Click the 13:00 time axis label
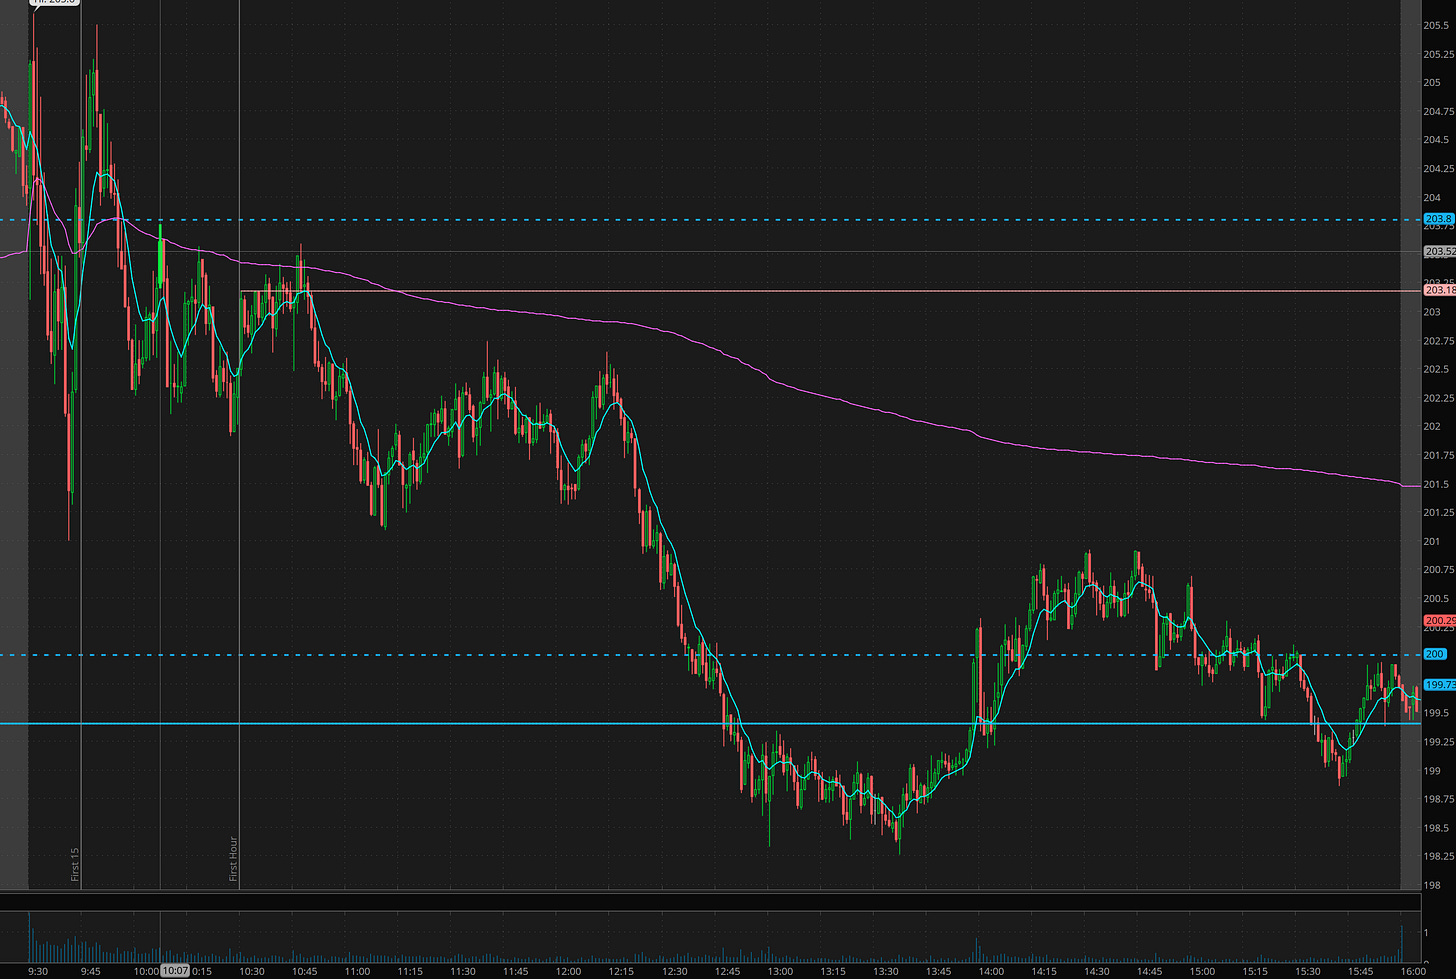 (780, 971)
